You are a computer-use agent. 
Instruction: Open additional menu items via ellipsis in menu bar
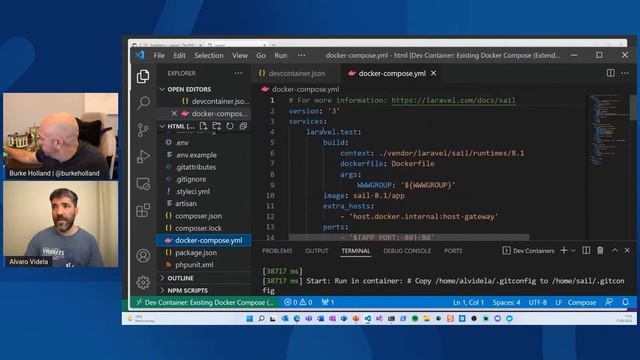tap(301, 55)
